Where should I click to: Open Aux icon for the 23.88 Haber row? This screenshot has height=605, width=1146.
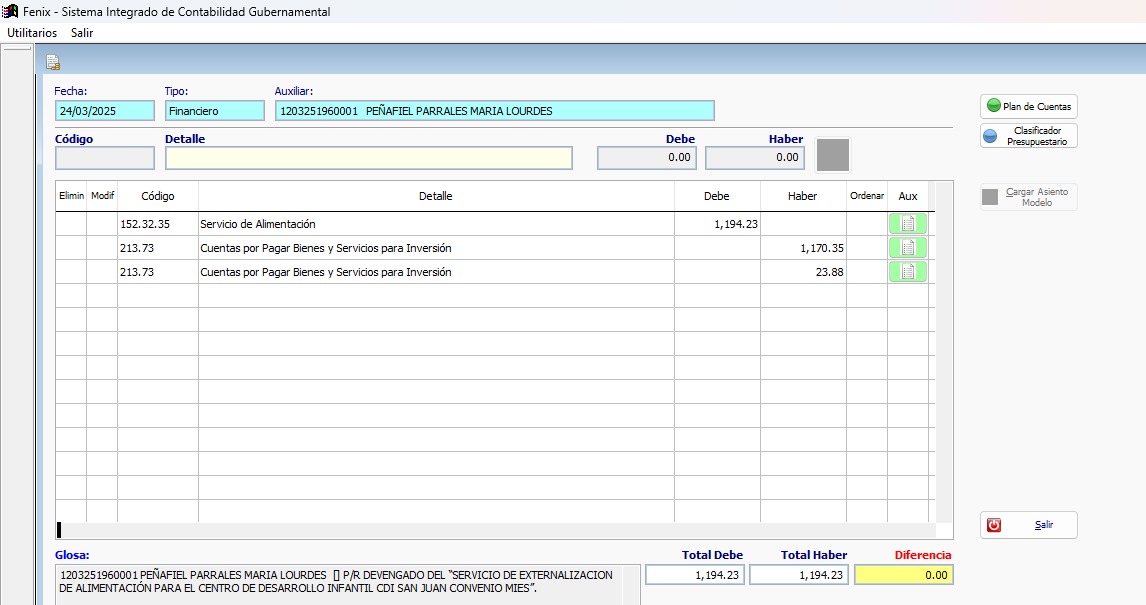907,272
